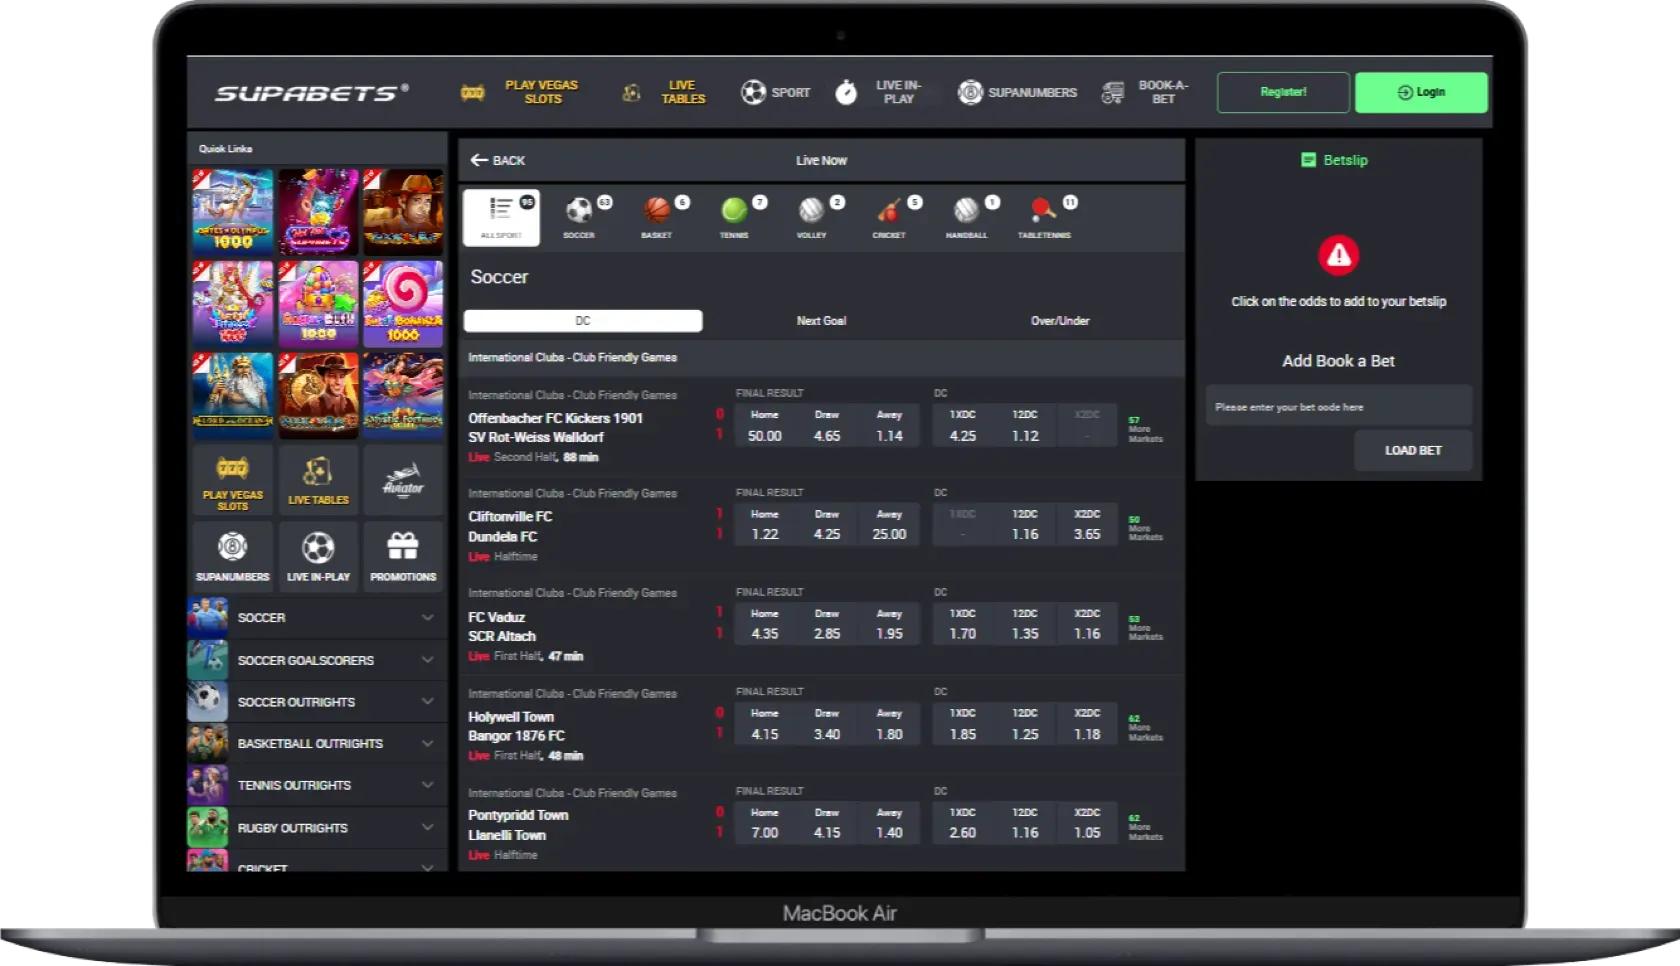This screenshot has height=966, width=1680.
Task: Pick Away odds 1.14 for SV Rot-Weiss Walldorf
Action: [x=889, y=426]
